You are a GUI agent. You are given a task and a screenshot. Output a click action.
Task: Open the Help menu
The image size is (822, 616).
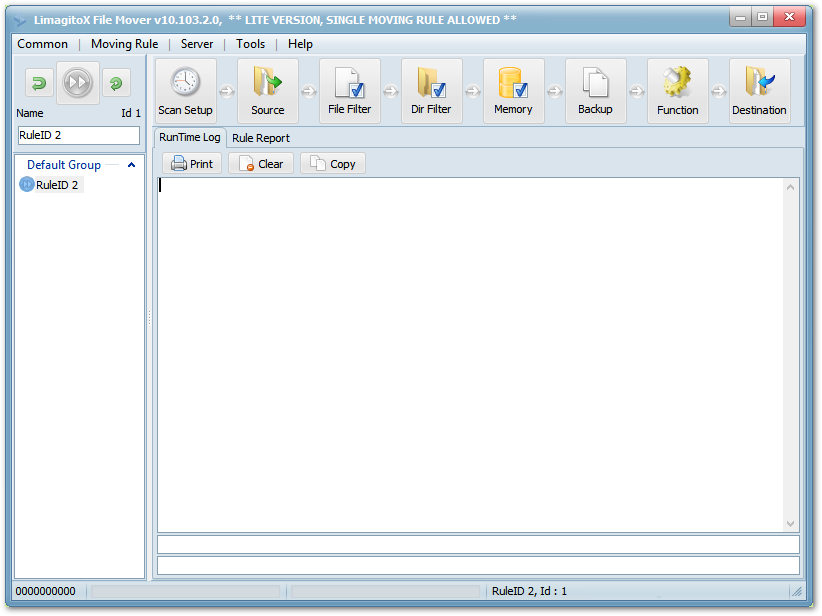(300, 44)
